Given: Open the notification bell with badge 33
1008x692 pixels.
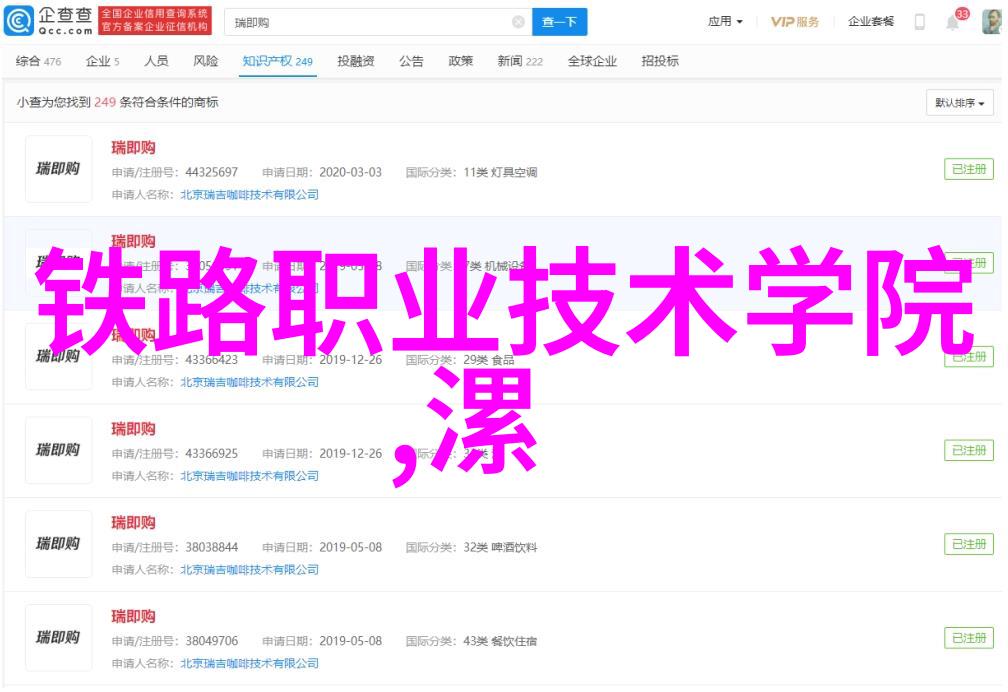Looking at the screenshot, I should coord(953,22).
